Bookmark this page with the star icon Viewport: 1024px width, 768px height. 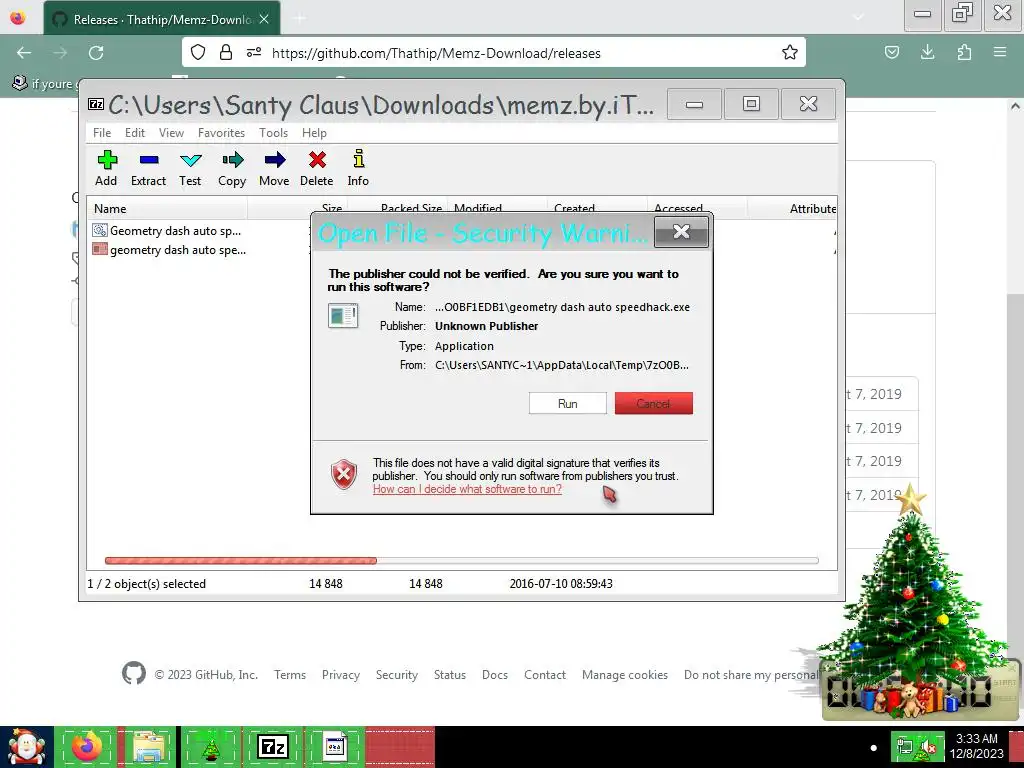(790, 52)
